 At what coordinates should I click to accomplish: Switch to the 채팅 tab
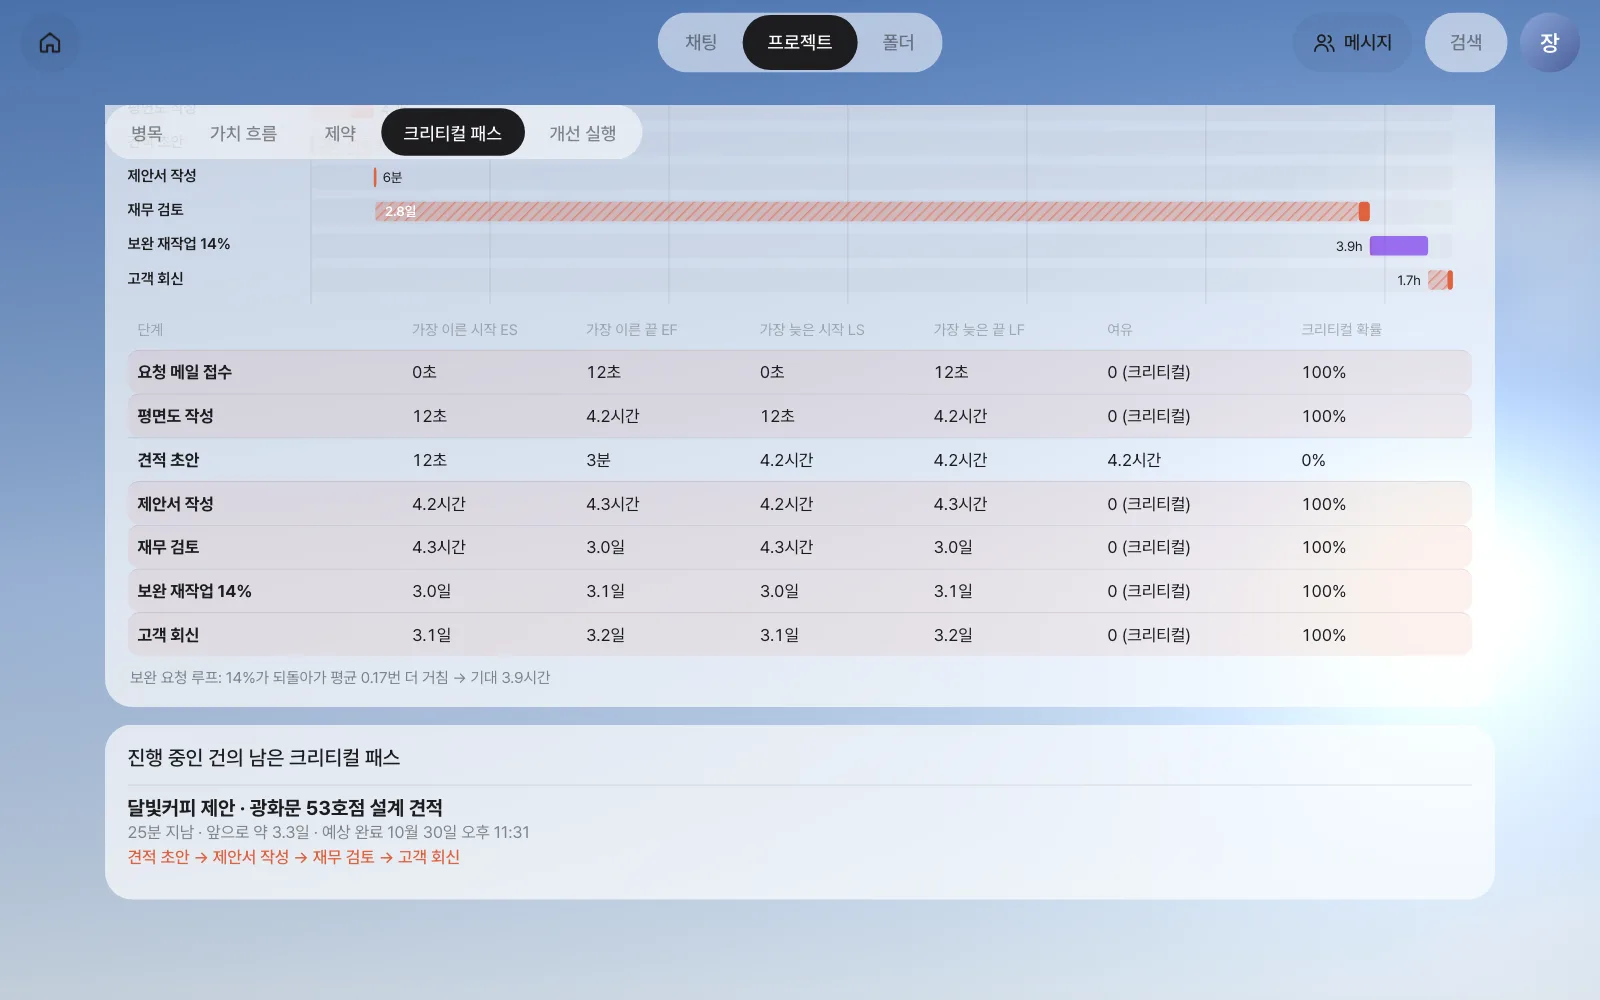click(x=701, y=43)
